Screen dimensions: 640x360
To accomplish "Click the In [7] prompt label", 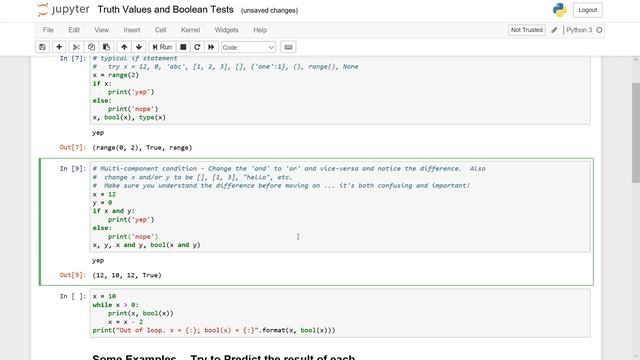I will (73, 58).
